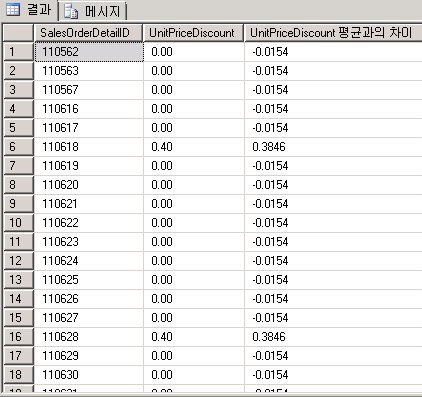Viewport: 422px width, 397px height.
Task: Click cell 110627
Action: (x=89, y=318)
